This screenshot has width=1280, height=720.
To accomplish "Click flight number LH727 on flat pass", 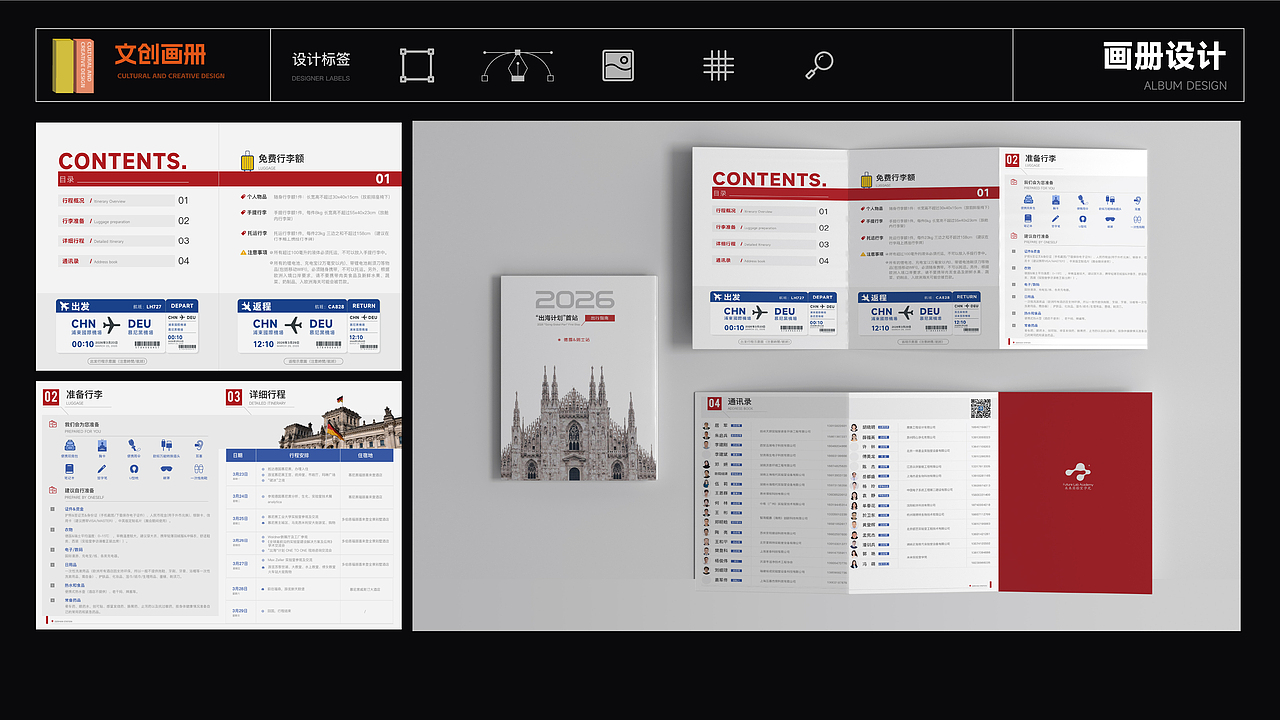I will (x=153, y=307).
